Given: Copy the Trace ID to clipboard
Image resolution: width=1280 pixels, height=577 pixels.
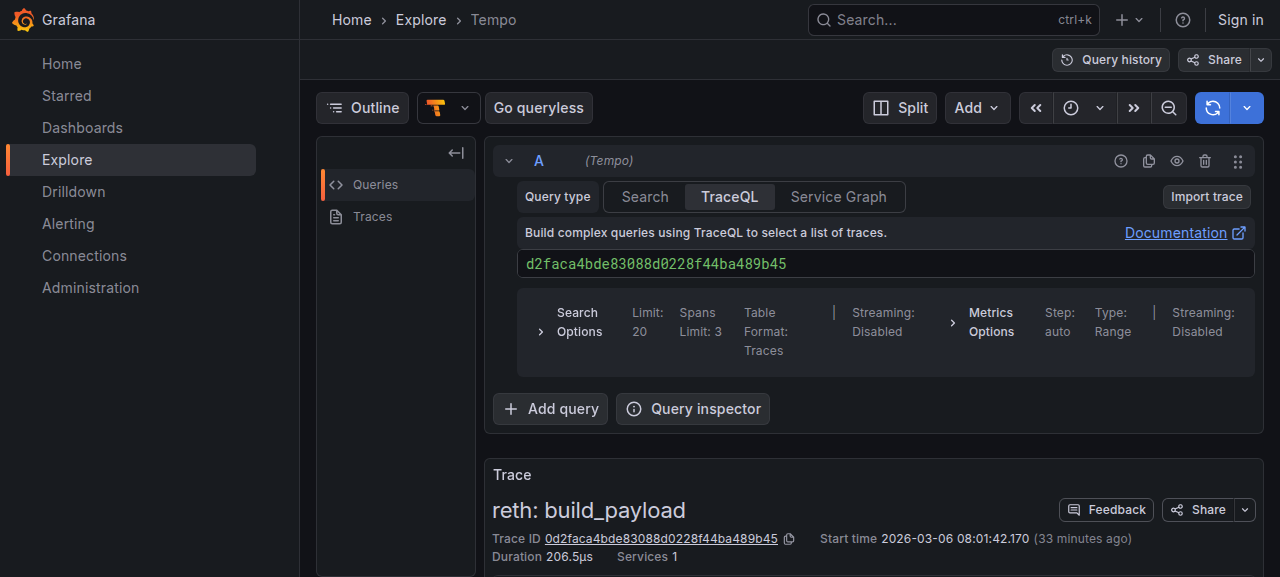Looking at the screenshot, I should point(789,539).
